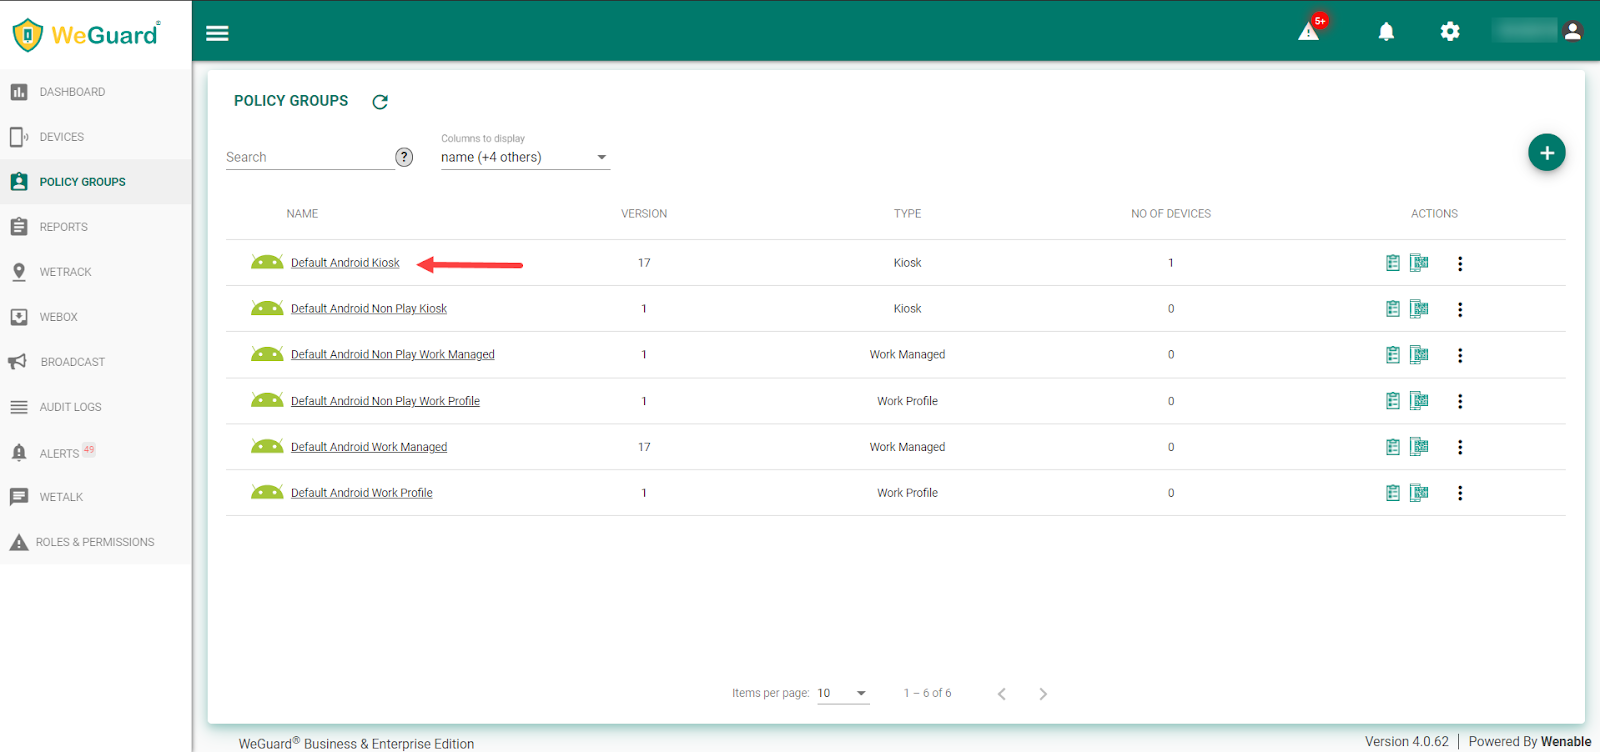Open more actions for Default Android Work Managed
Viewport: 1600px width, 752px height.
coord(1460,448)
